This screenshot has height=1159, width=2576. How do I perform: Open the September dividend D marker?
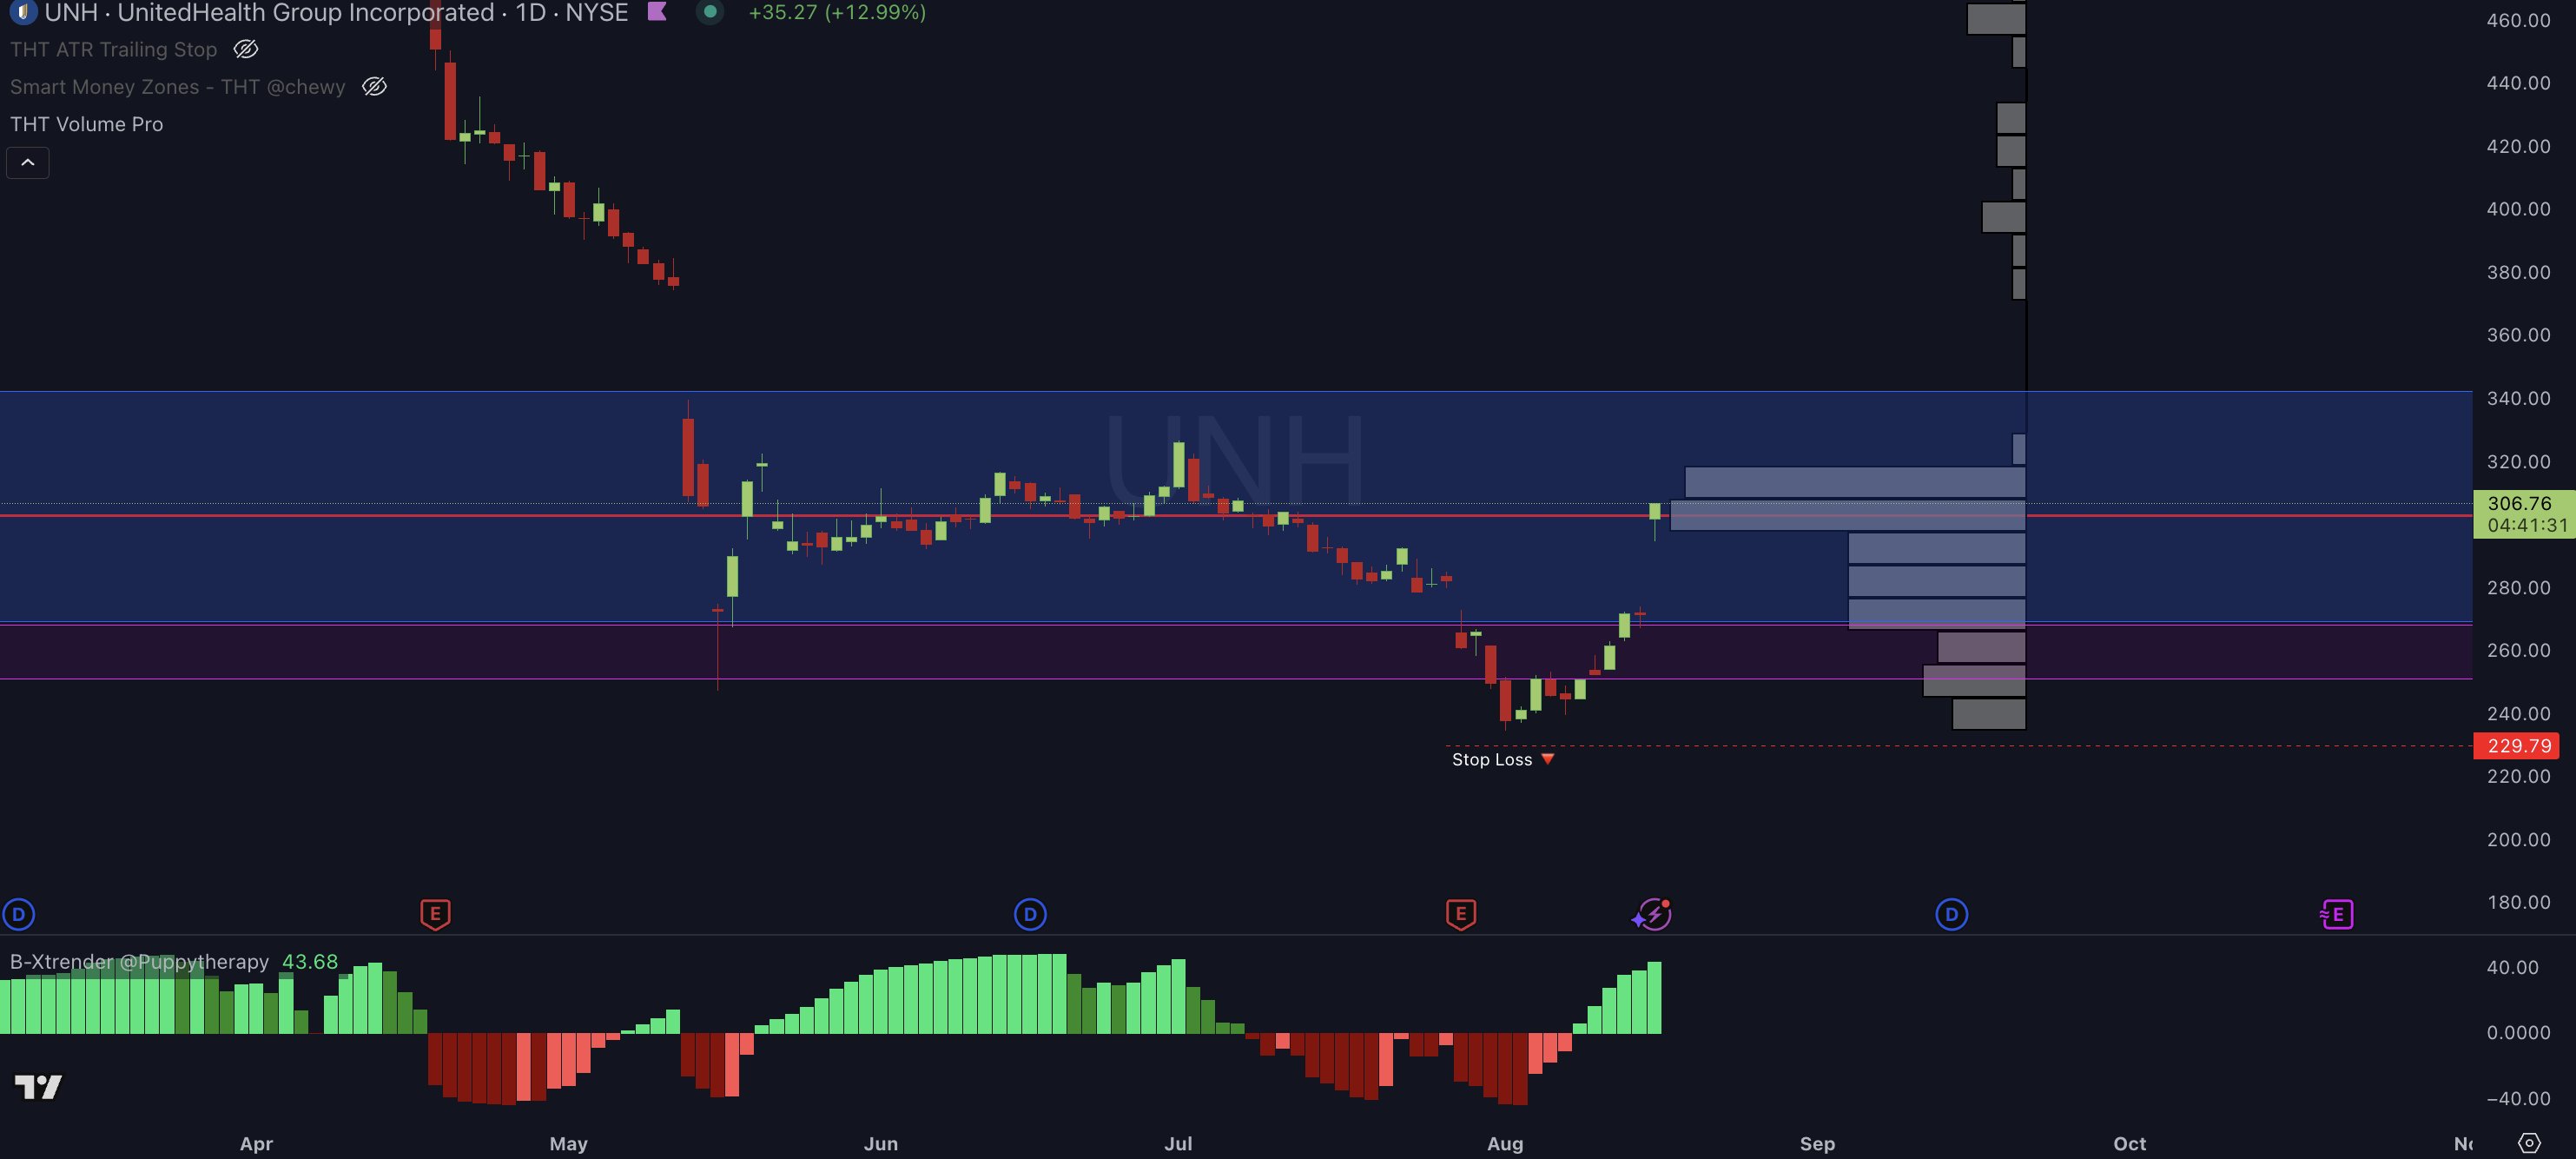tap(1952, 914)
